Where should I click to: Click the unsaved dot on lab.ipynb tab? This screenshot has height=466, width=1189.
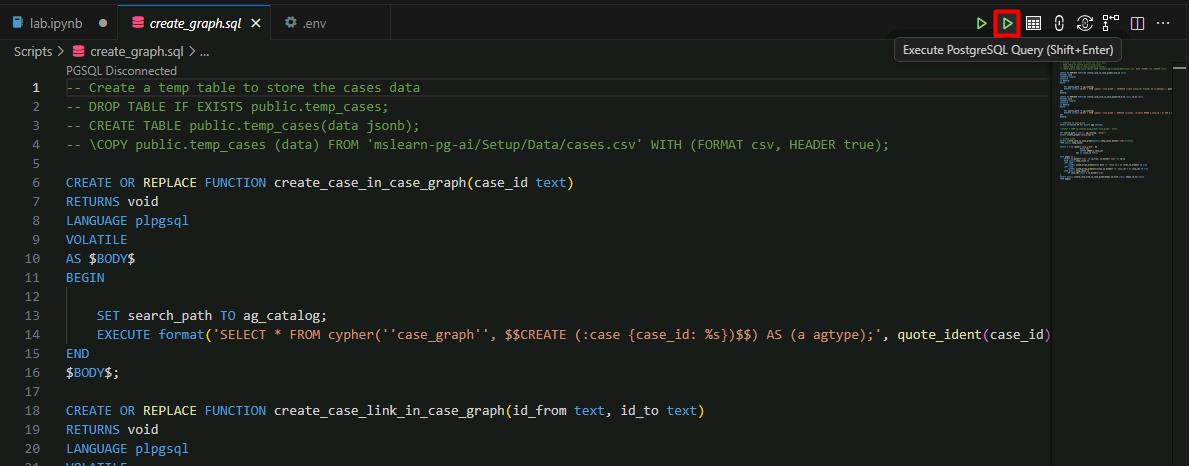(103, 22)
